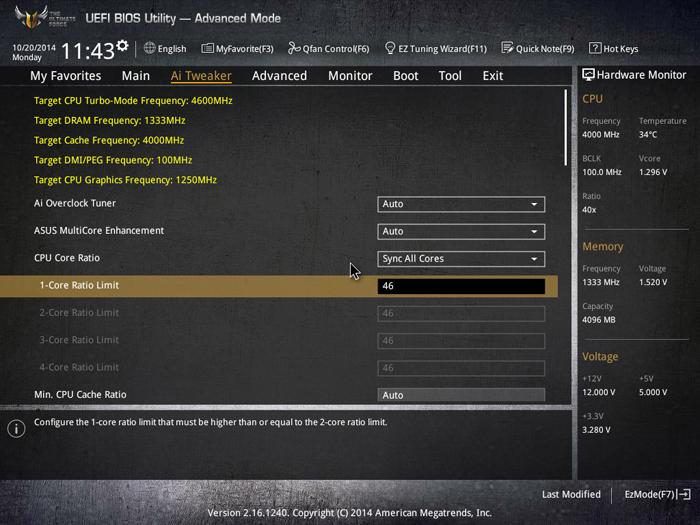Viewport: 700px width, 525px height.
Task: Open Qfan Control(F6)
Action: click(x=329, y=48)
